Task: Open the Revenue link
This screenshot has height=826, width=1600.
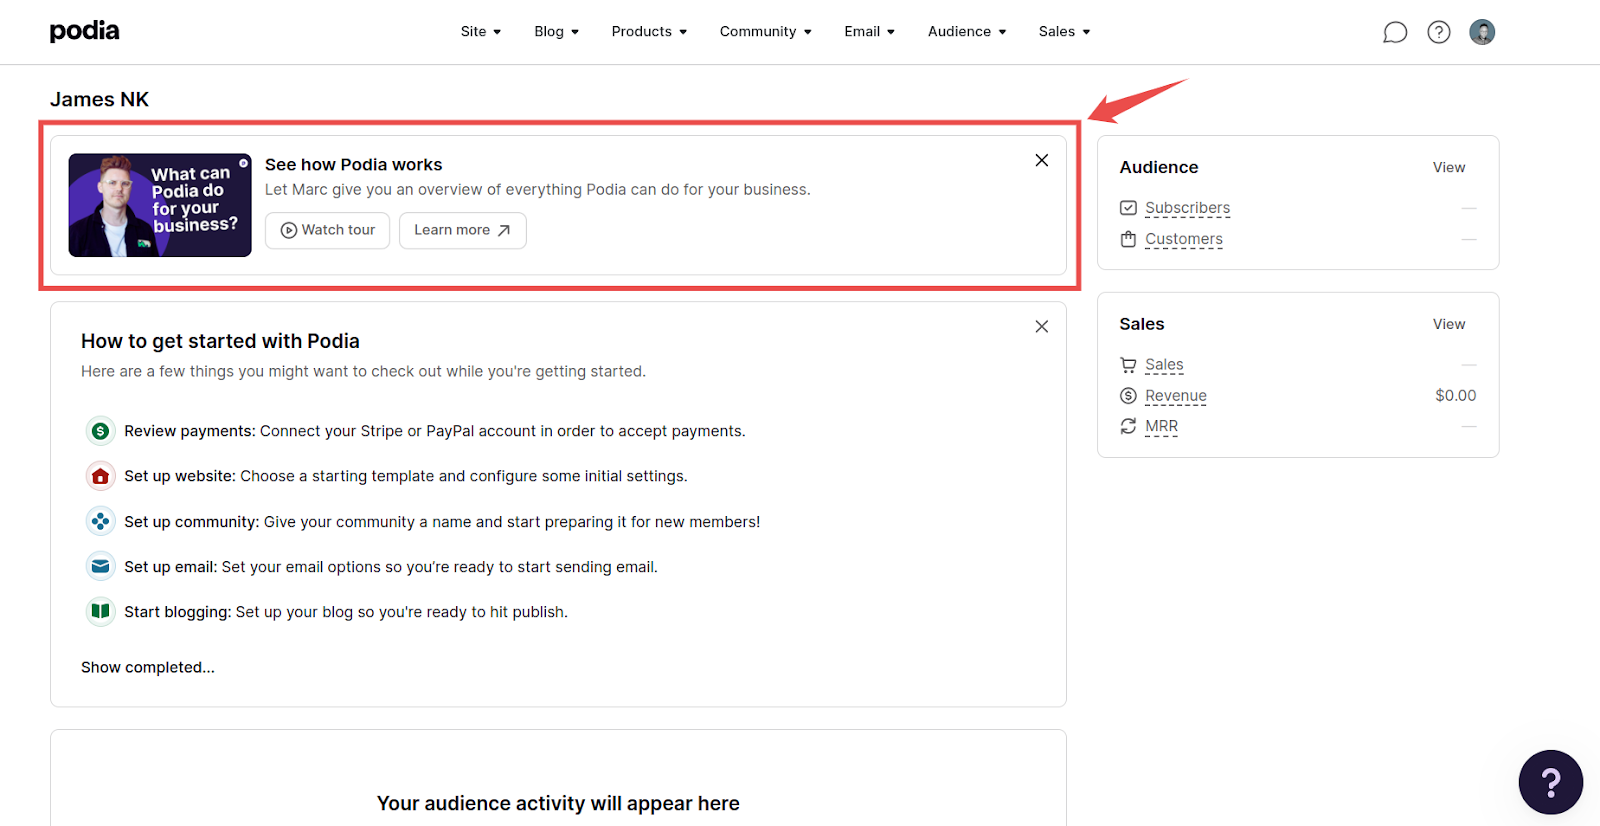Action: [x=1176, y=396]
